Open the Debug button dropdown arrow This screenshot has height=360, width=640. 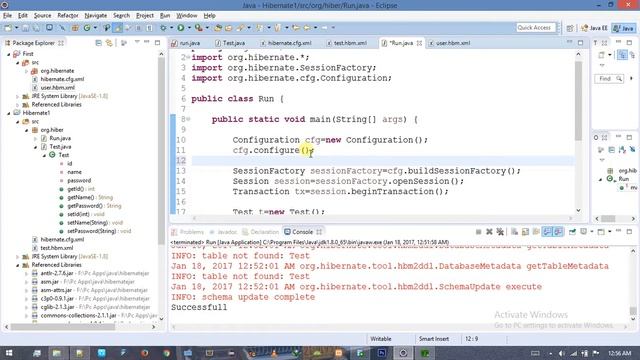(x=171, y=28)
